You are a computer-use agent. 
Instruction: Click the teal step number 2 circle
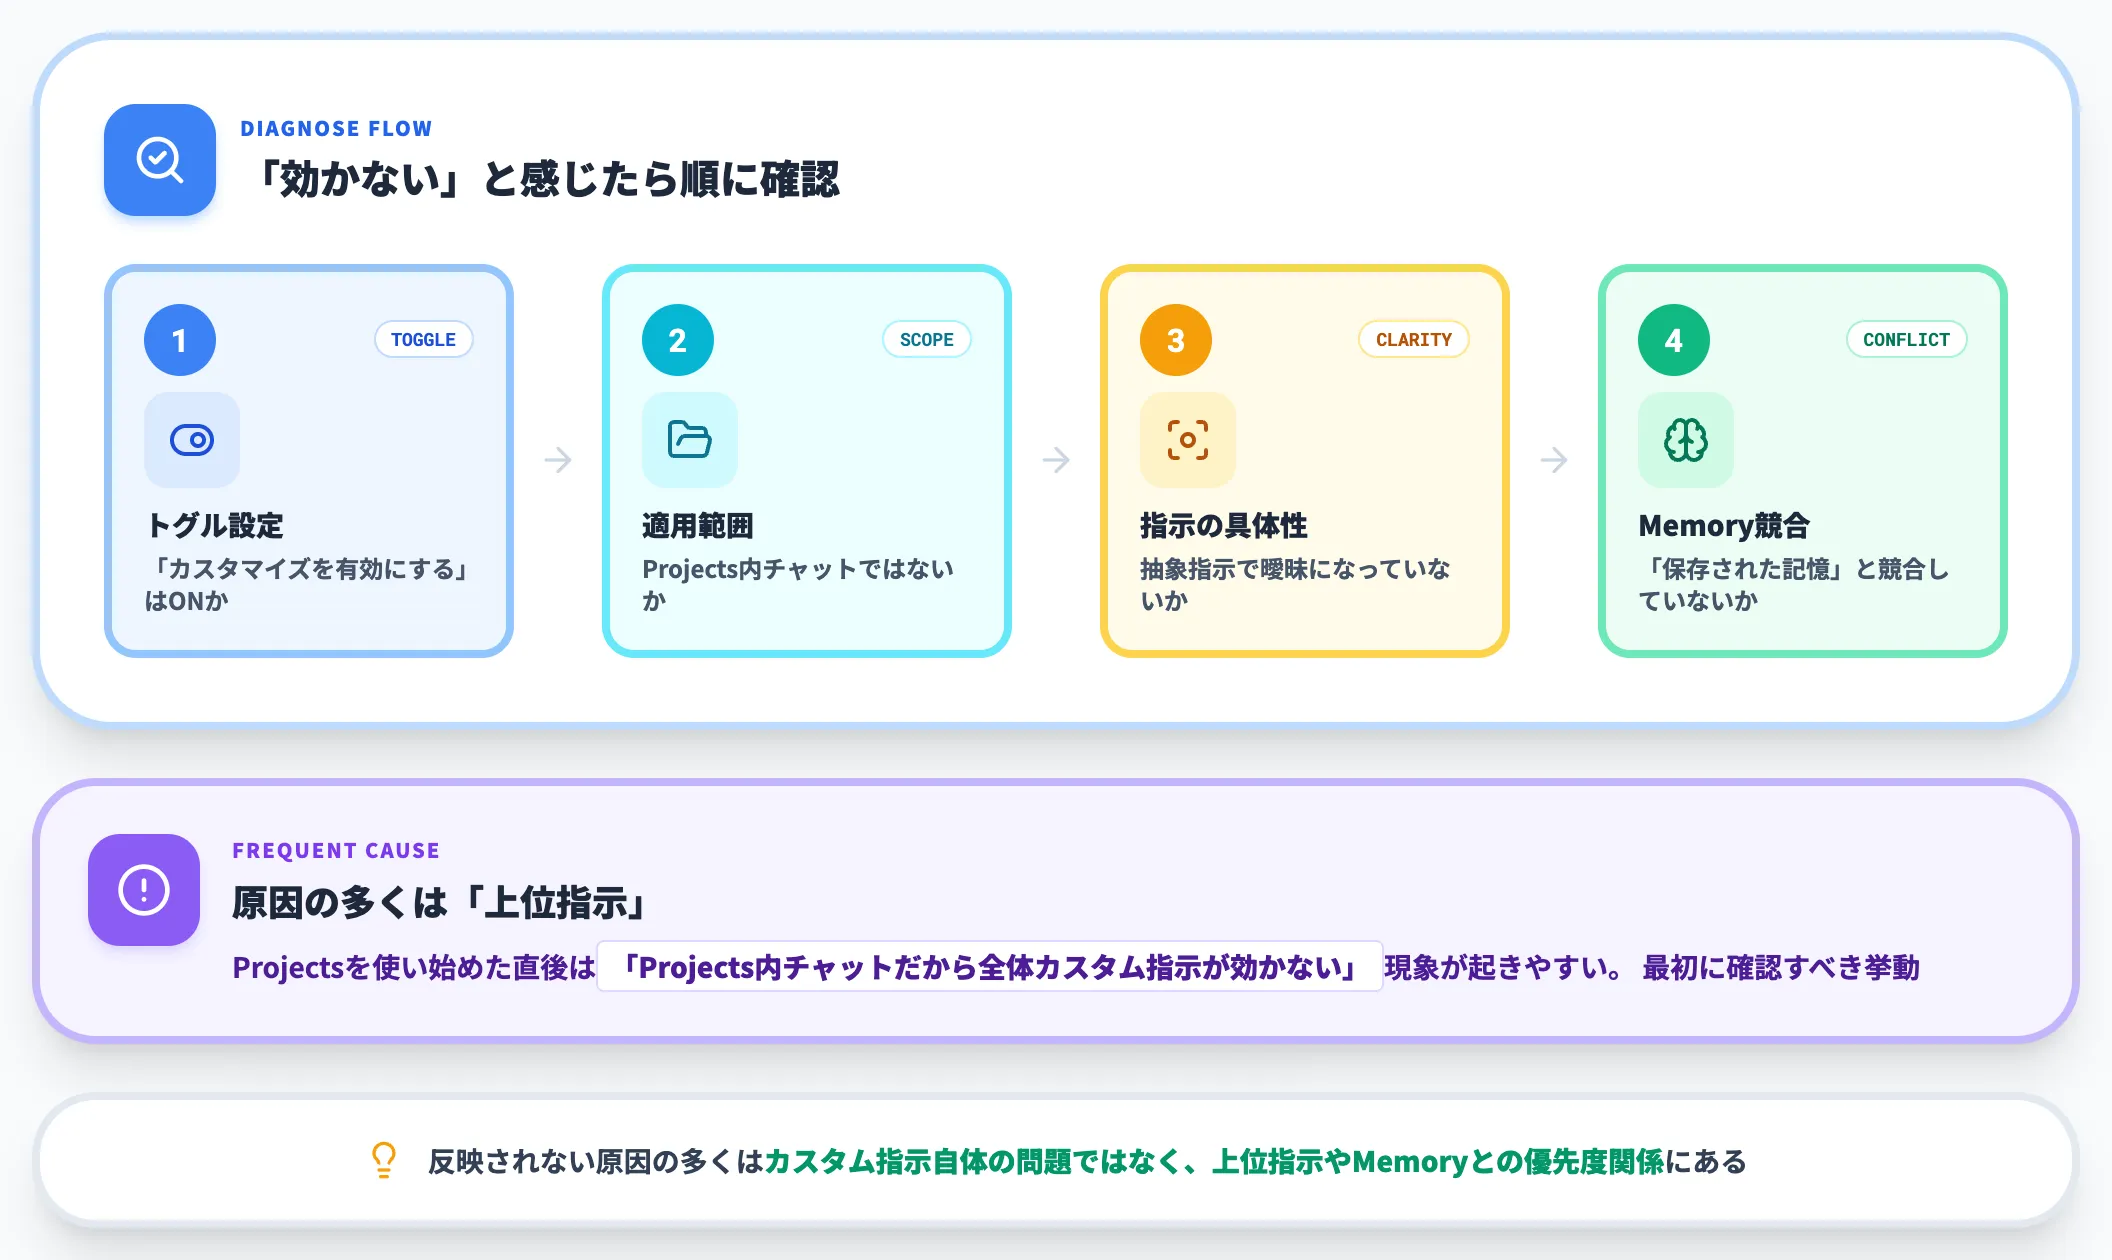[x=678, y=340]
